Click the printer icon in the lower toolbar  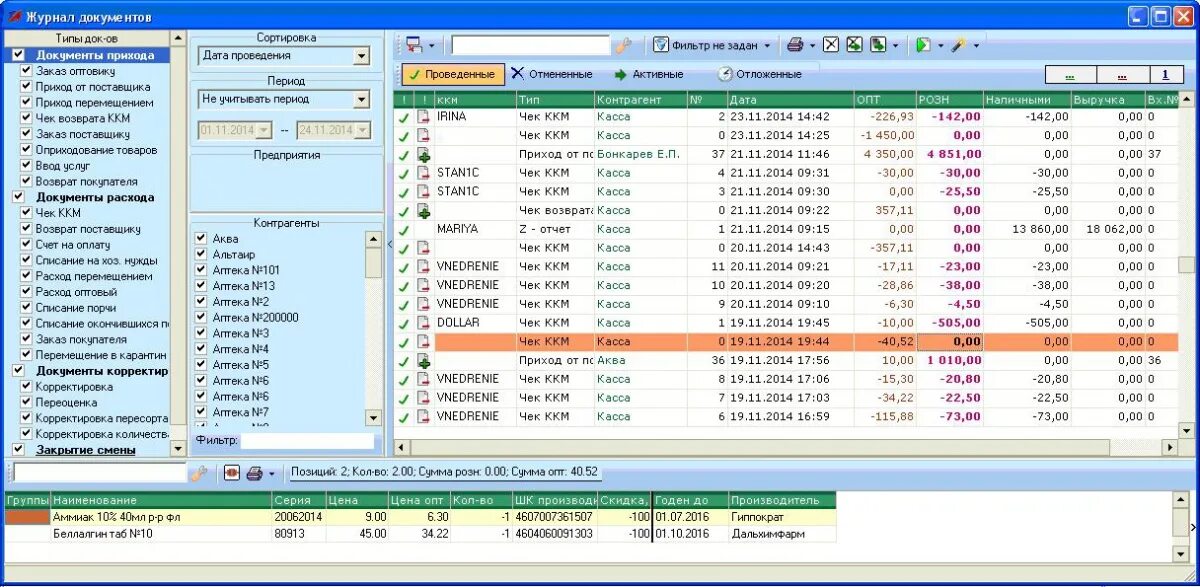(255, 473)
